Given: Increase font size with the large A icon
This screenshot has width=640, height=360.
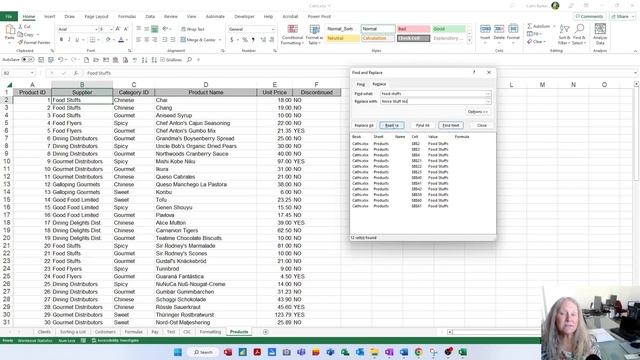Looking at the screenshot, I should tap(118, 29).
